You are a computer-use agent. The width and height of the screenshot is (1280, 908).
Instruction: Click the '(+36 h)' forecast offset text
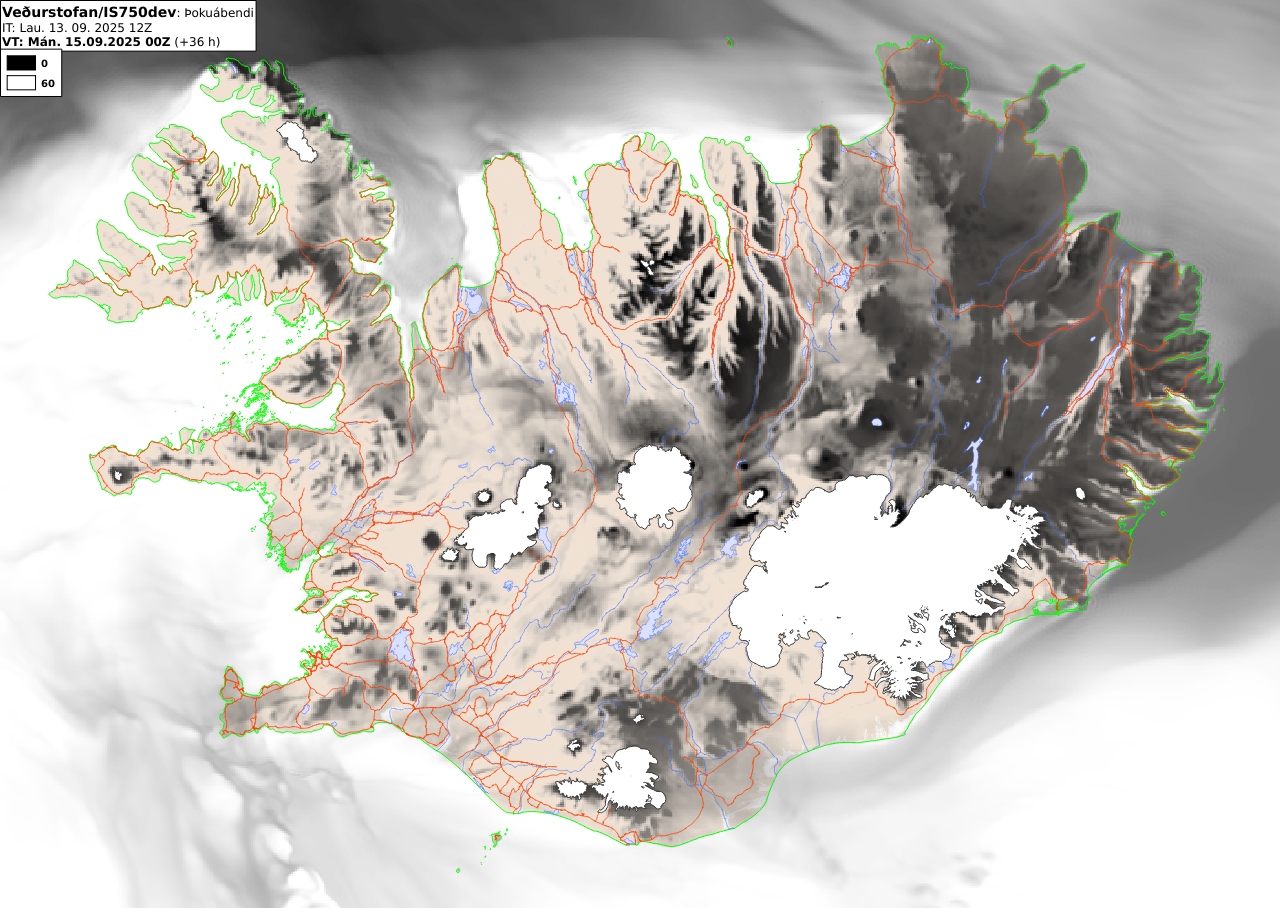coord(198,42)
